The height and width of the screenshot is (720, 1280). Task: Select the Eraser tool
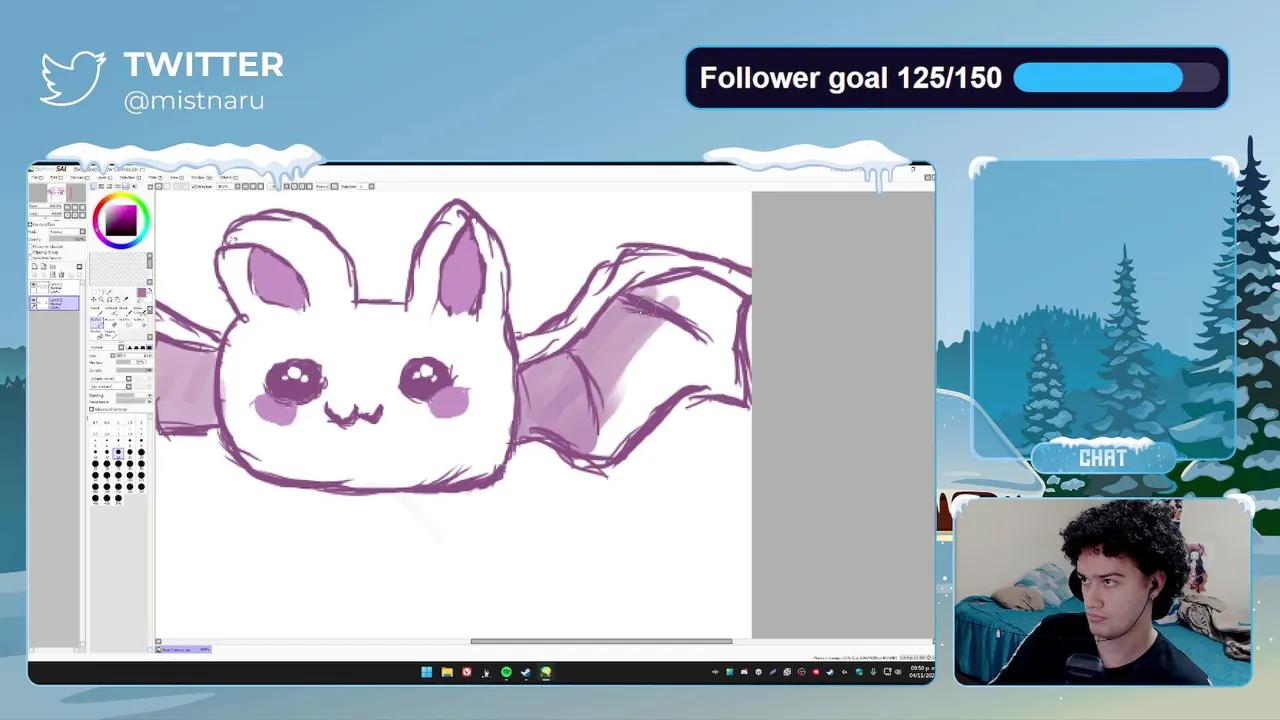click(111, 323)
